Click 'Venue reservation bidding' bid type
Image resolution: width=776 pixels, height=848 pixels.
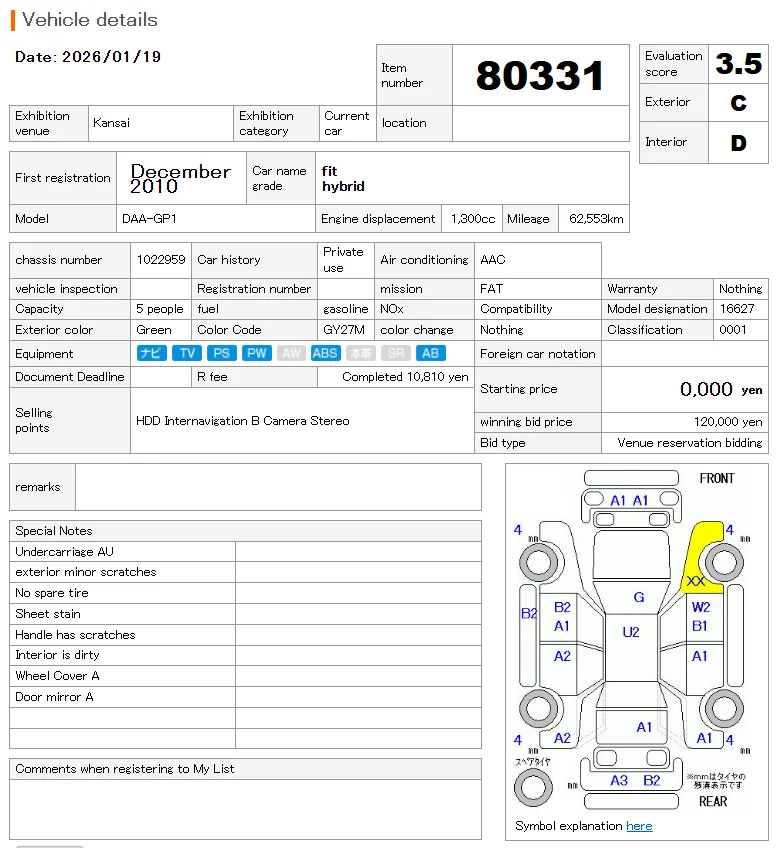coord(689,443)
